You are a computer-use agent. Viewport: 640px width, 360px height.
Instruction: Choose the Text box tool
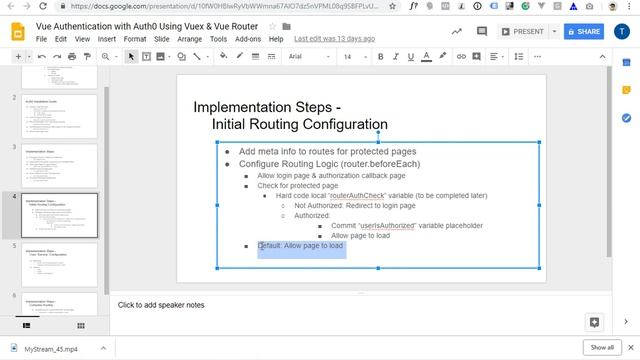pyautogui.click(x=146, y=57)
